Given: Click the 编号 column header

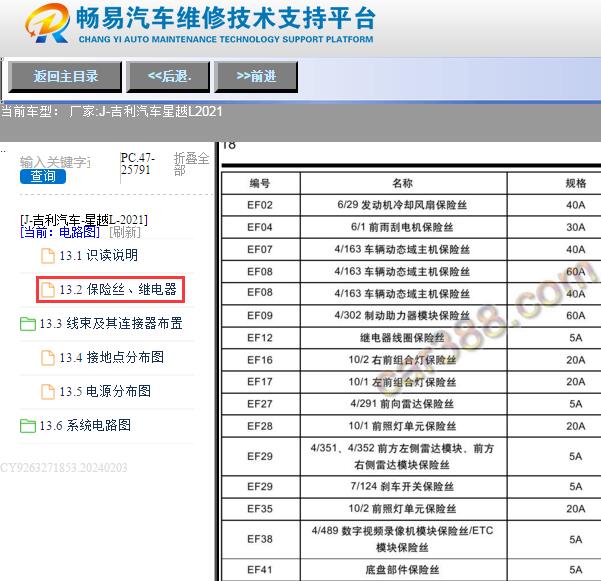Looking at the screenshot, I should [260, 183].
